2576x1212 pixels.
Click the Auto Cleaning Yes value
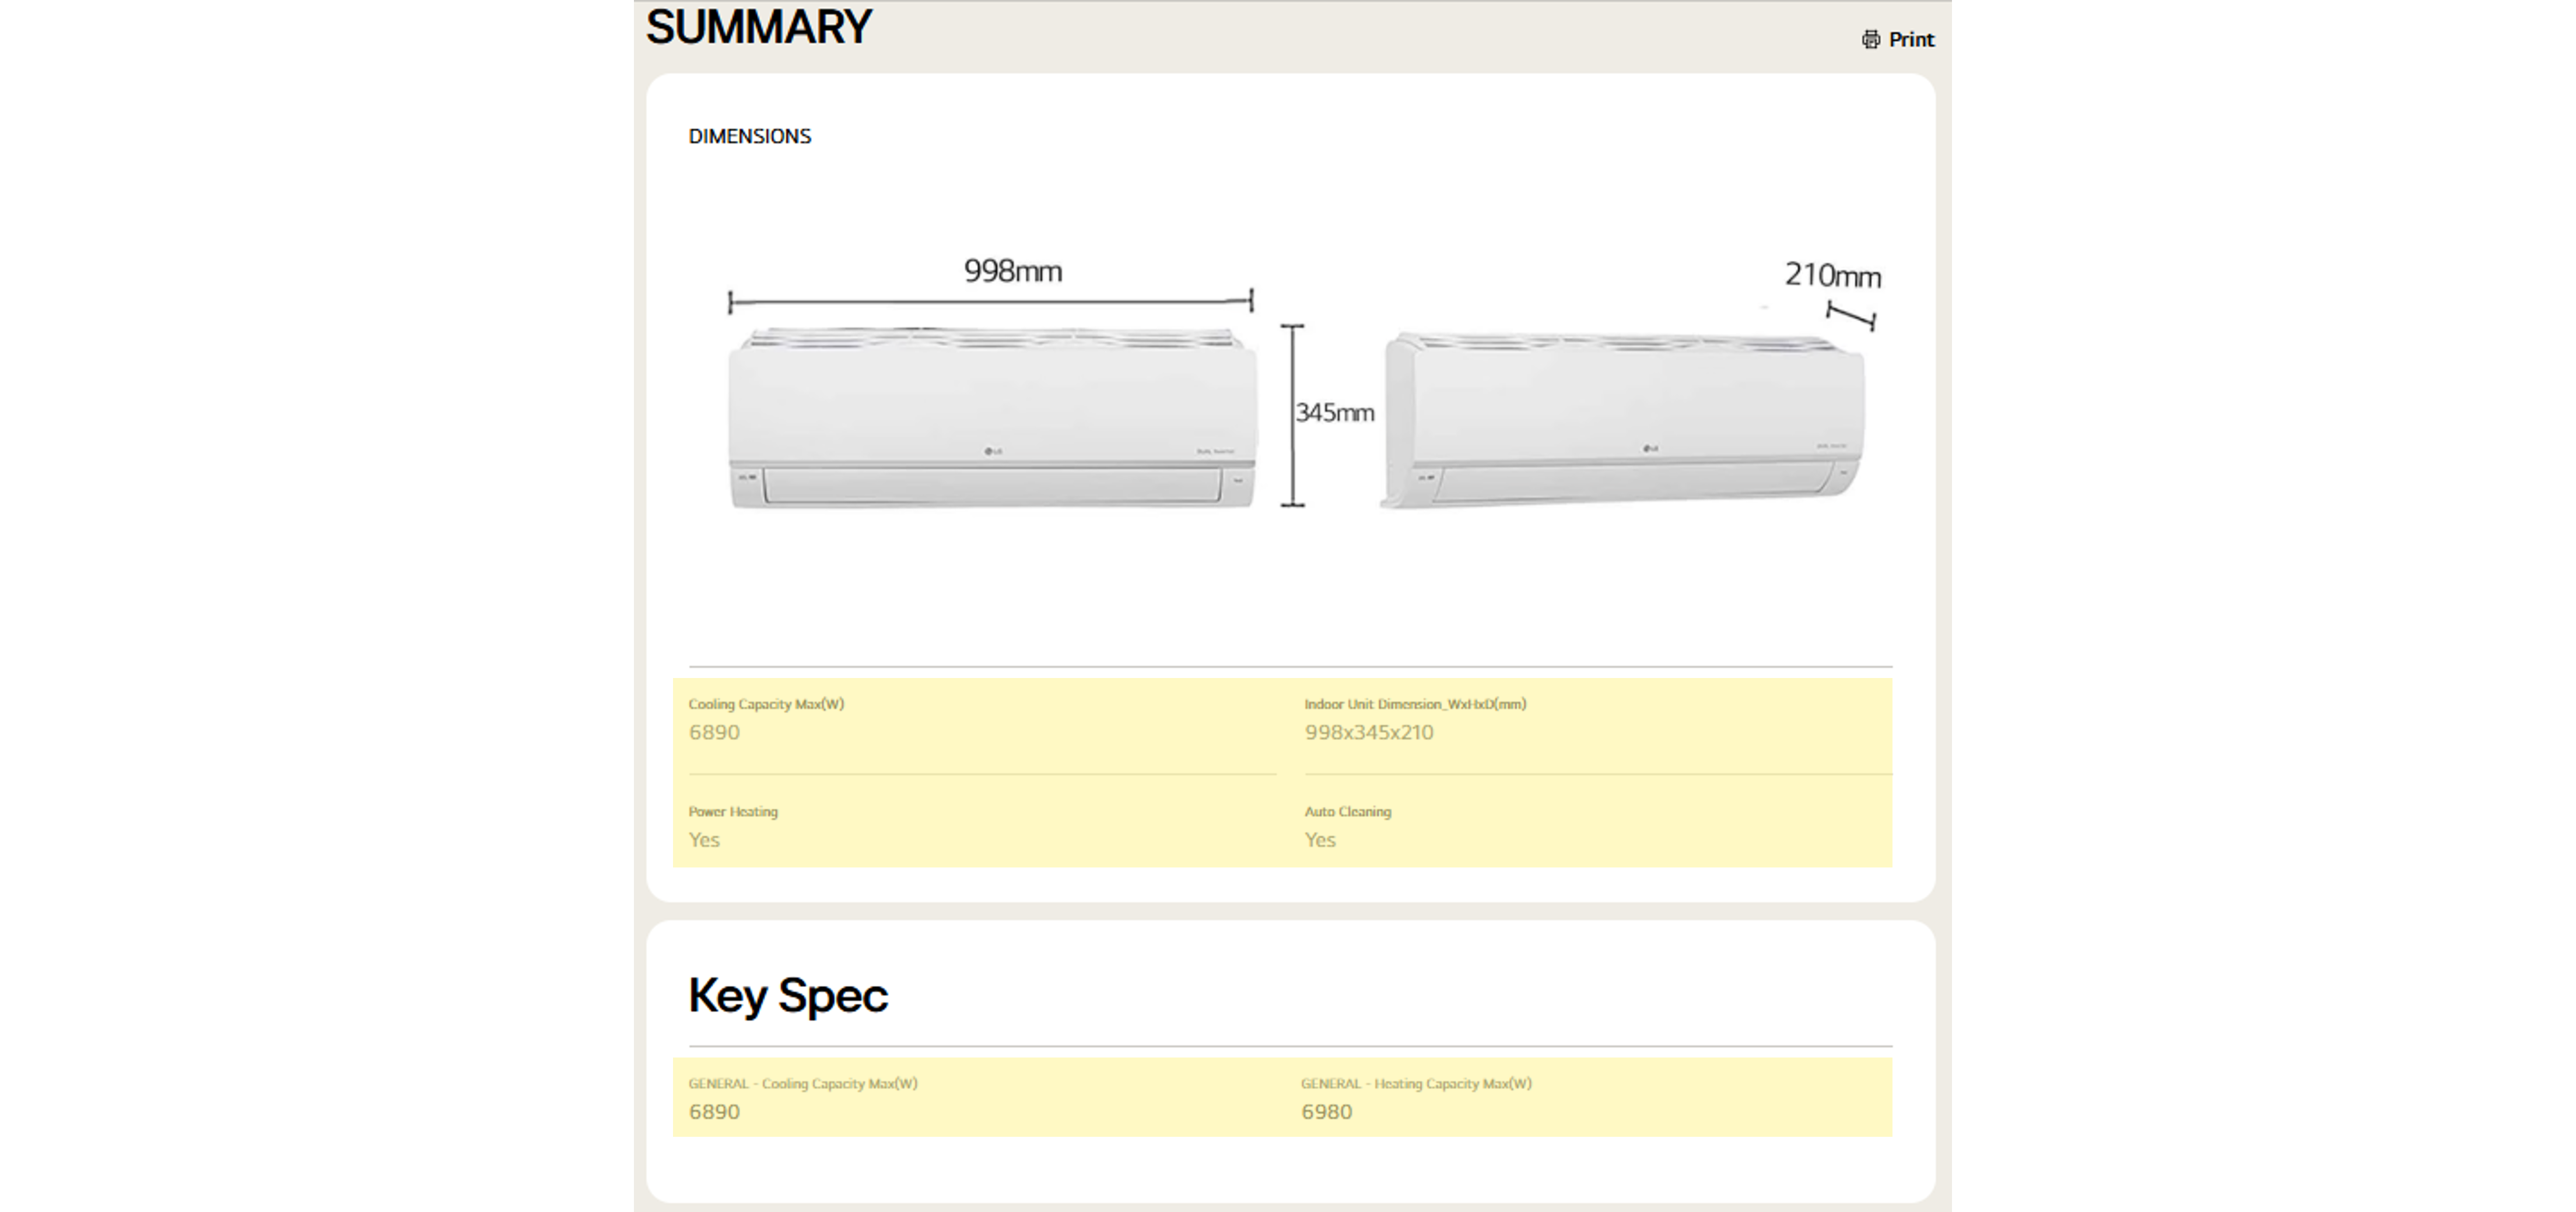click(x=1319, y=840)
